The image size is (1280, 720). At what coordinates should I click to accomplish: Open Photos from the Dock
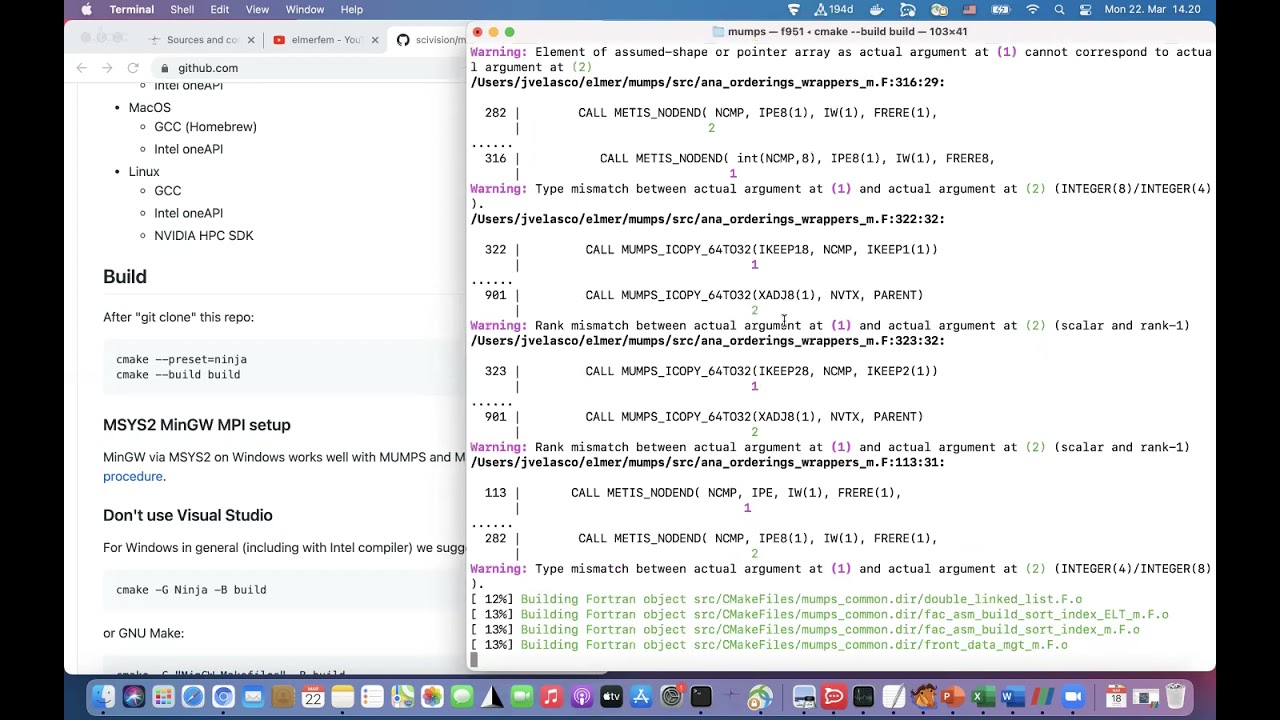coord(432,697)
